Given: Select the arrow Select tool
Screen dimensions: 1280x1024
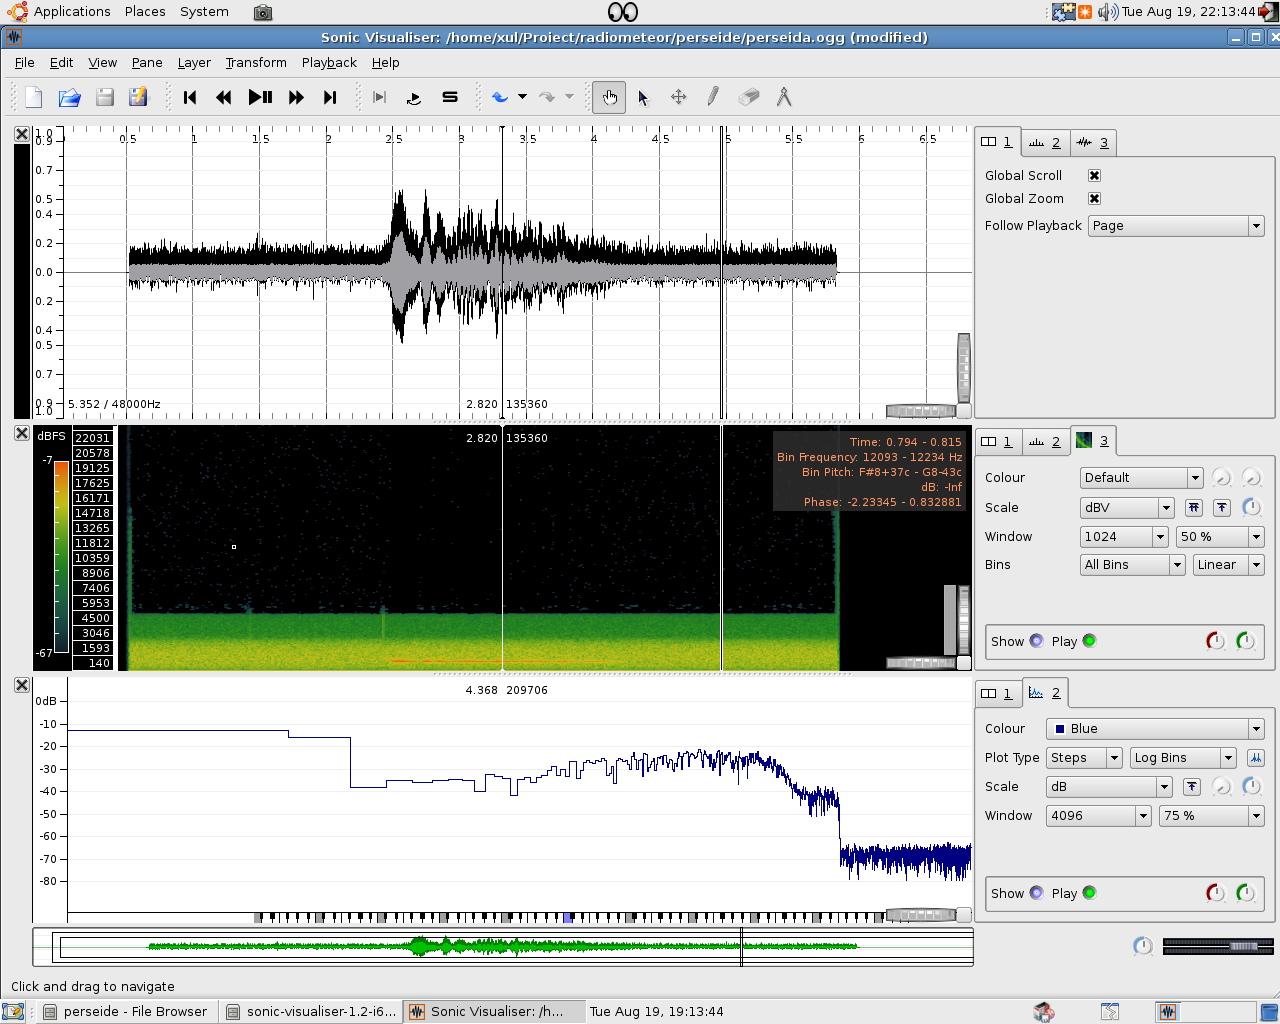Looking at the screenshot, I should pyautogui.click(x=643, y=97).
